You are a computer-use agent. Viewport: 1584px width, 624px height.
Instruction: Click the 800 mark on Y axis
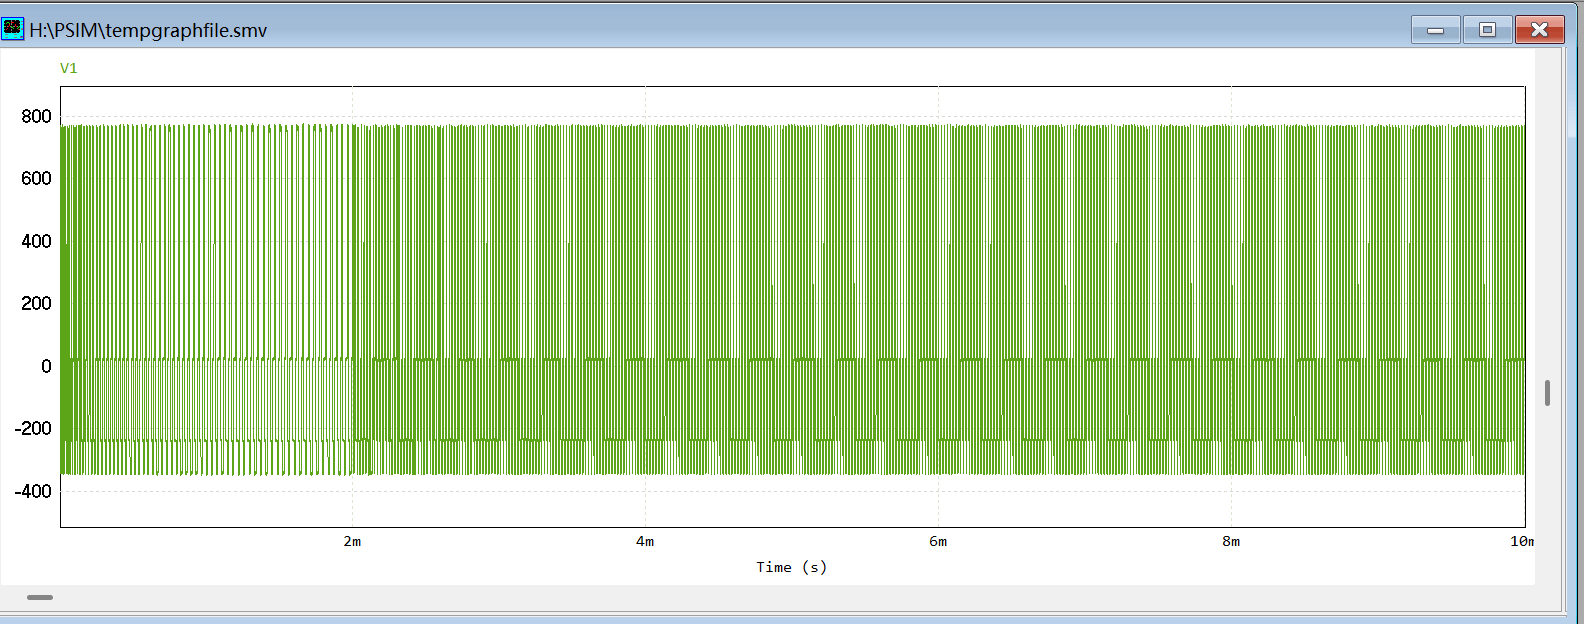(x=37, y=116)
